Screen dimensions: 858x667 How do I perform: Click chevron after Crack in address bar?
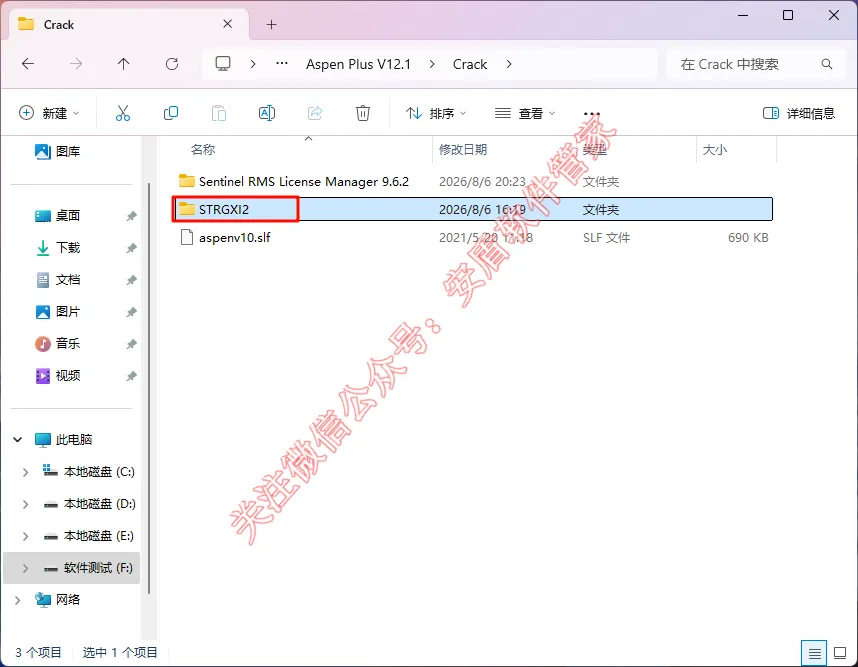[x=509, y=64]
